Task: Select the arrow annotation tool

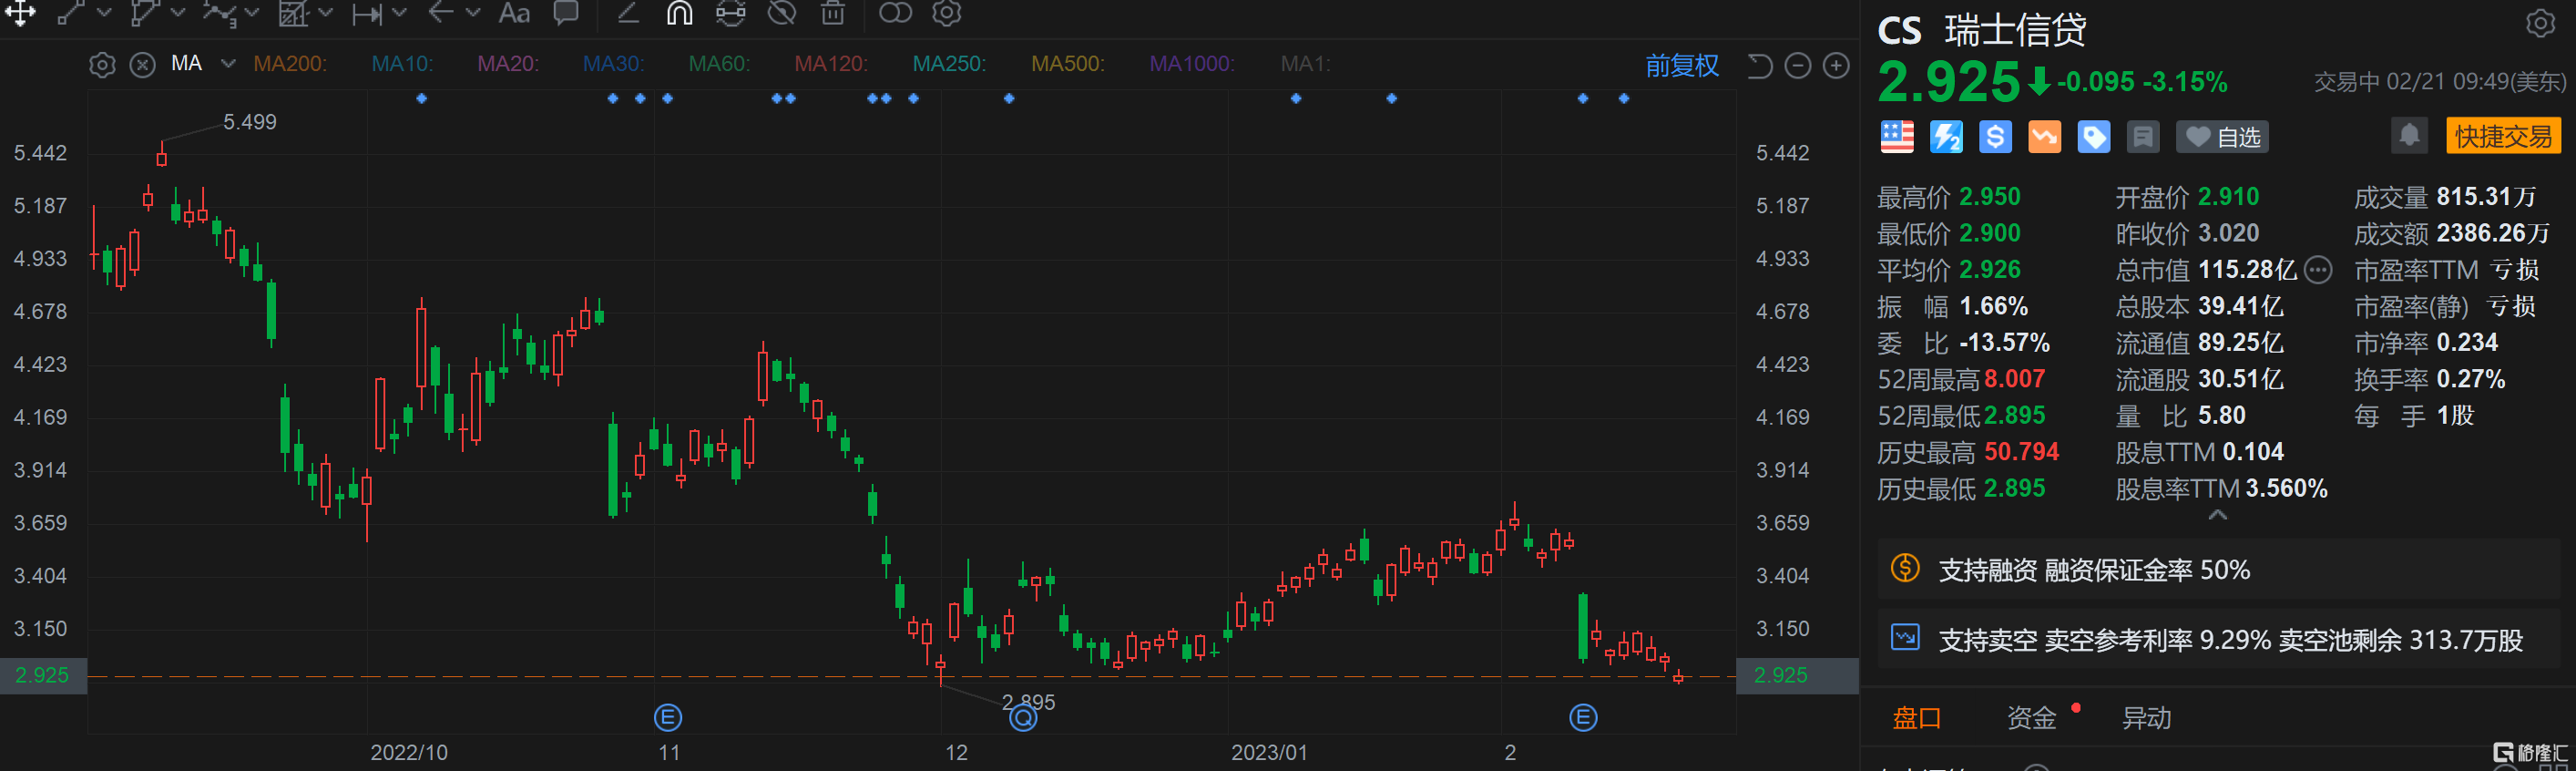Action: tap(441, 12)
